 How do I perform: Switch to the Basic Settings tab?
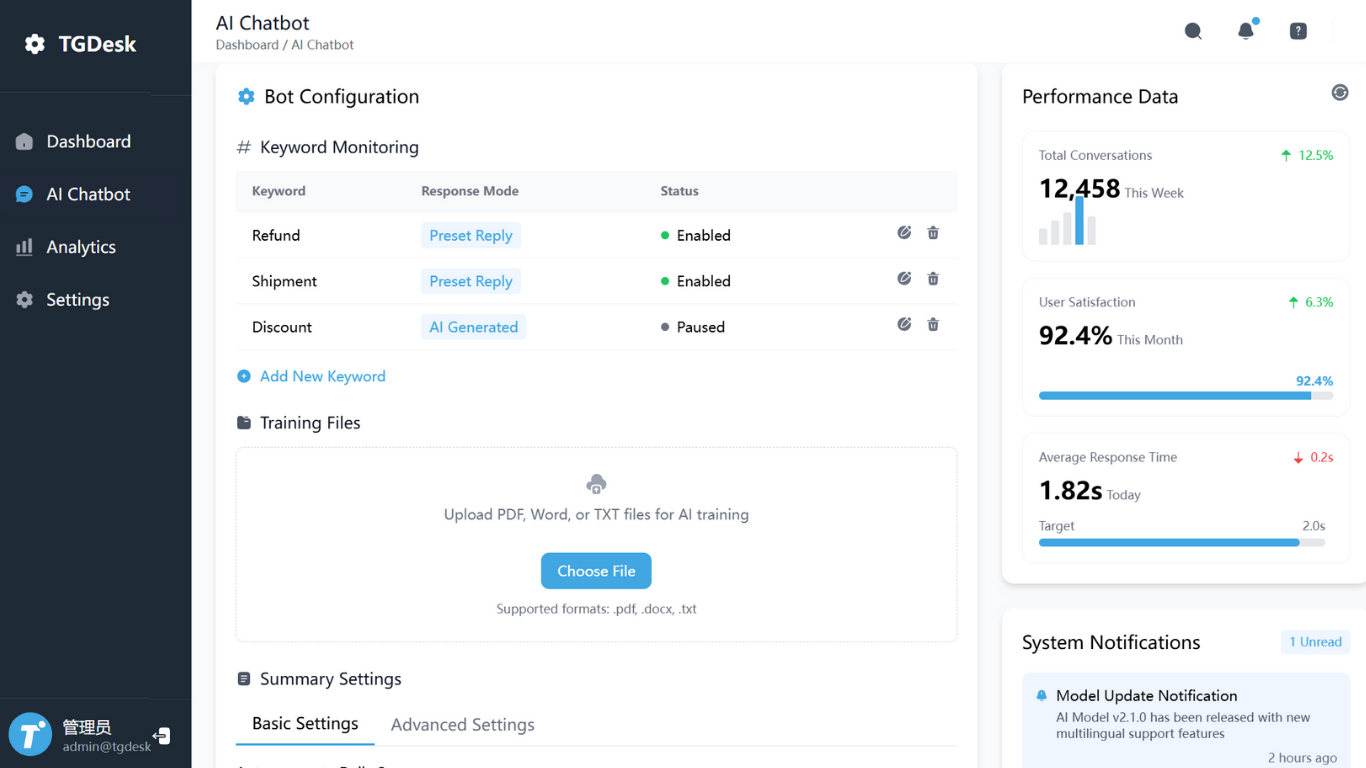(305, 724)
